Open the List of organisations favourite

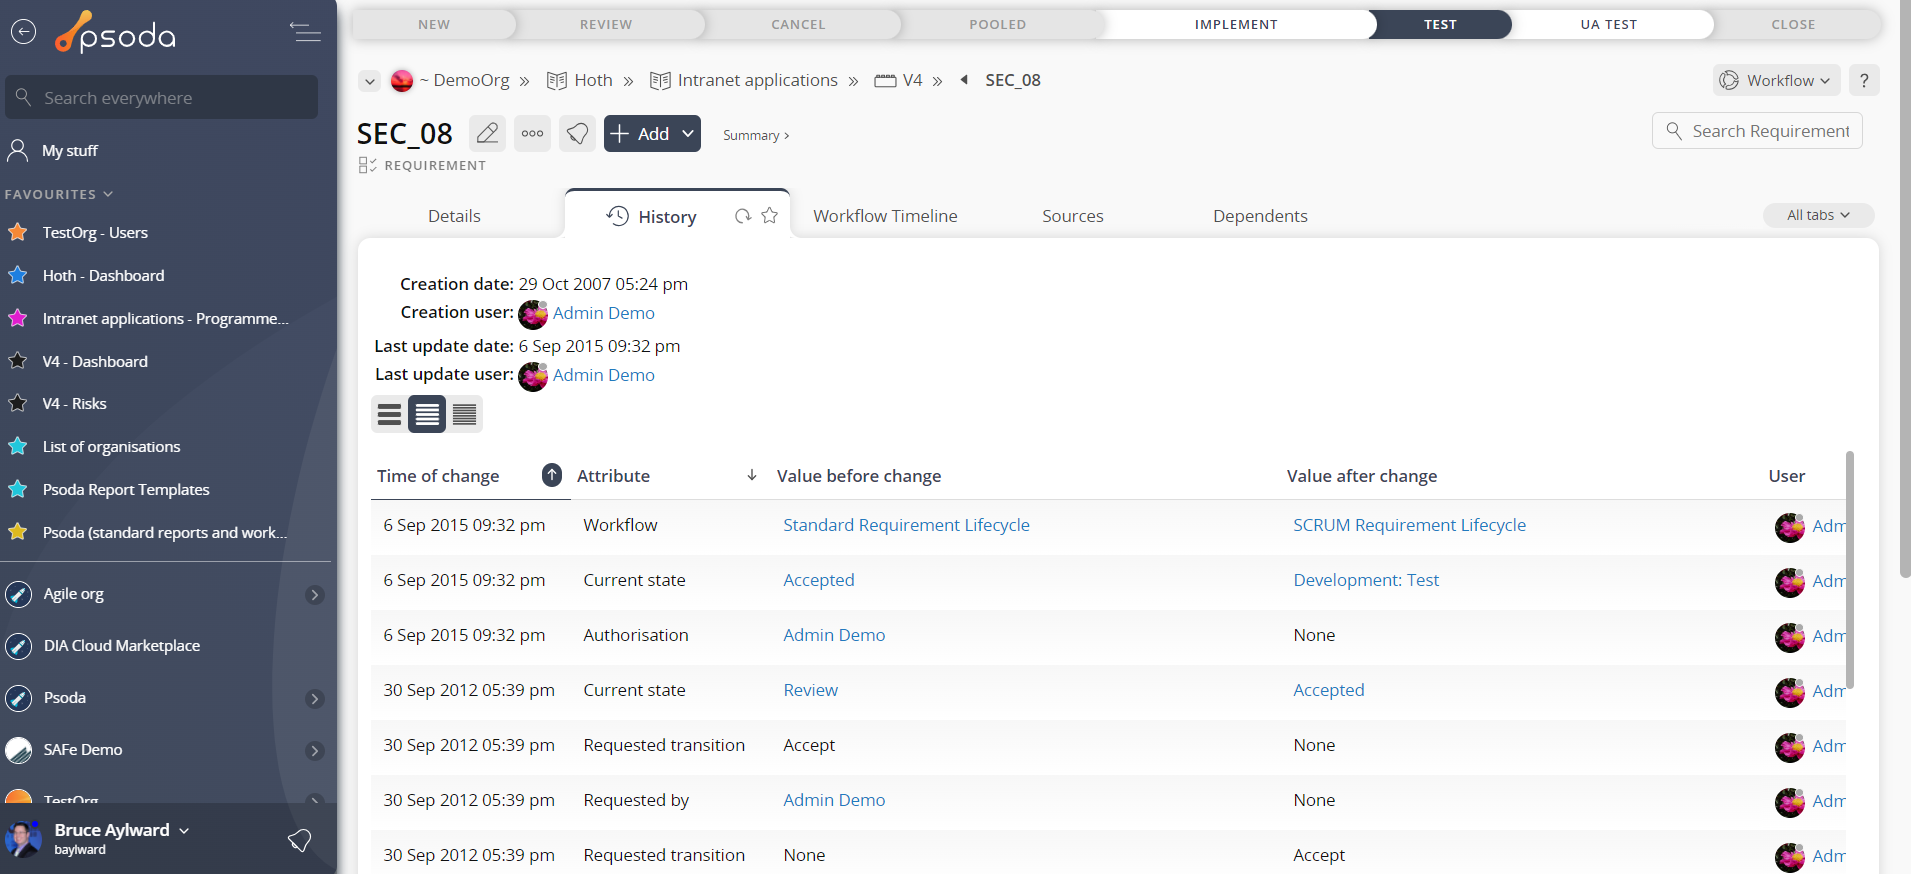click(x=111, y=447)
